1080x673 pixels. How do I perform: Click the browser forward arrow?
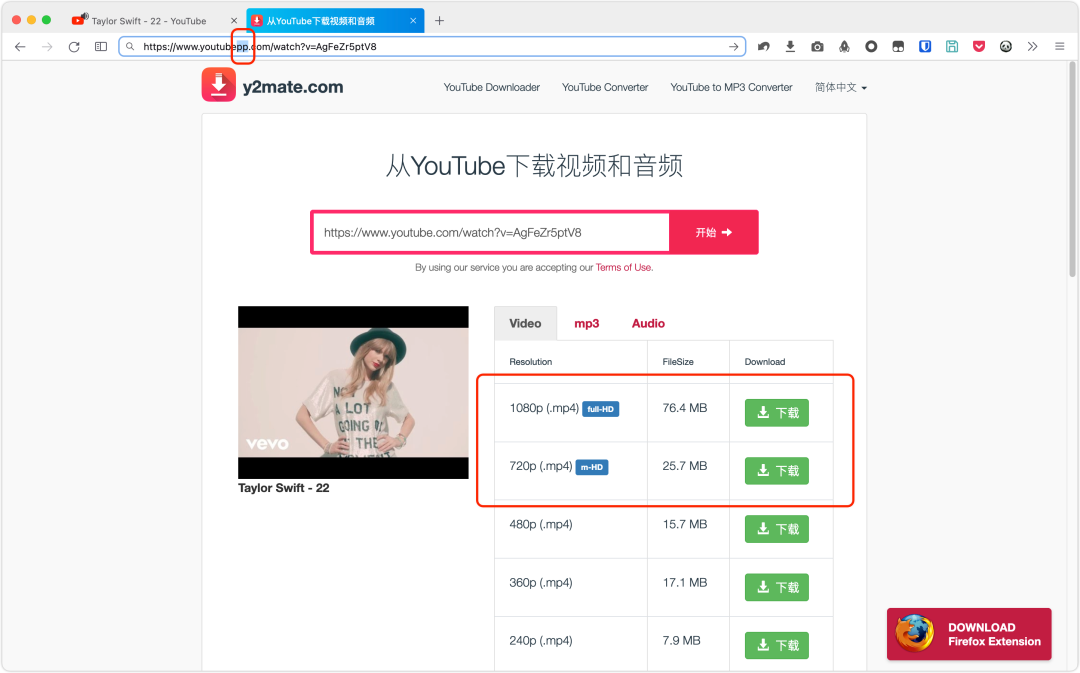(47, 47)
